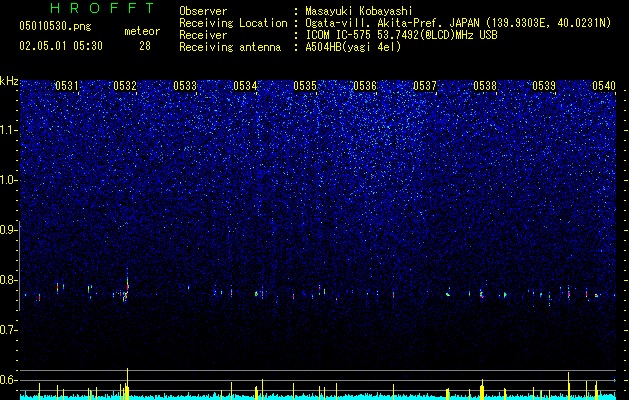This screenshot has width=629, height=400.
Task: Click the meteor count 28
Action: click(145, 46)
